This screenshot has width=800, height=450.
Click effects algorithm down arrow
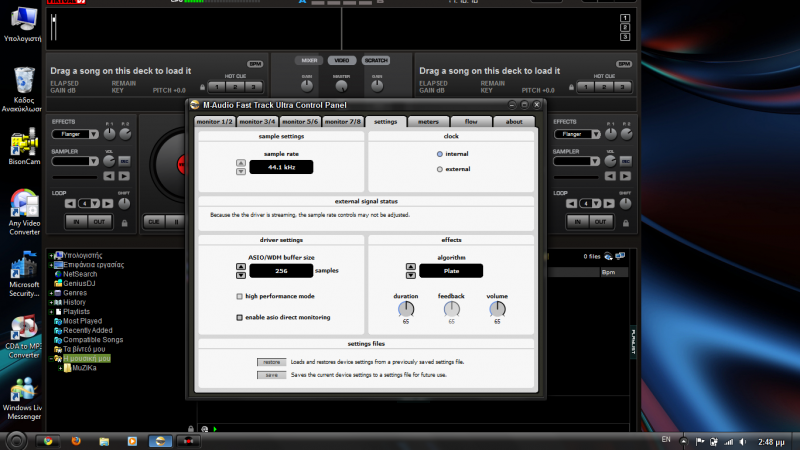tap(411, 275)
